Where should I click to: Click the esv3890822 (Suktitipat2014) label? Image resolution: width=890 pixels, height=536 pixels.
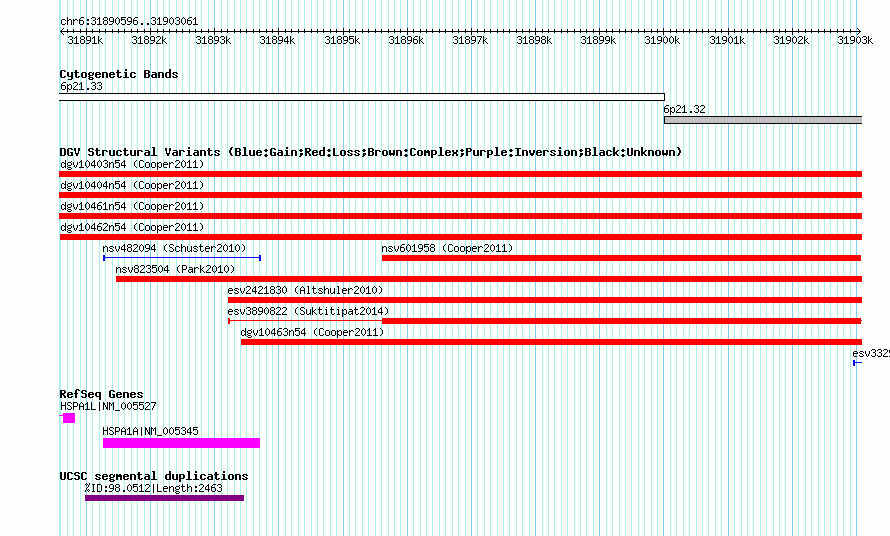pos(308,311)
